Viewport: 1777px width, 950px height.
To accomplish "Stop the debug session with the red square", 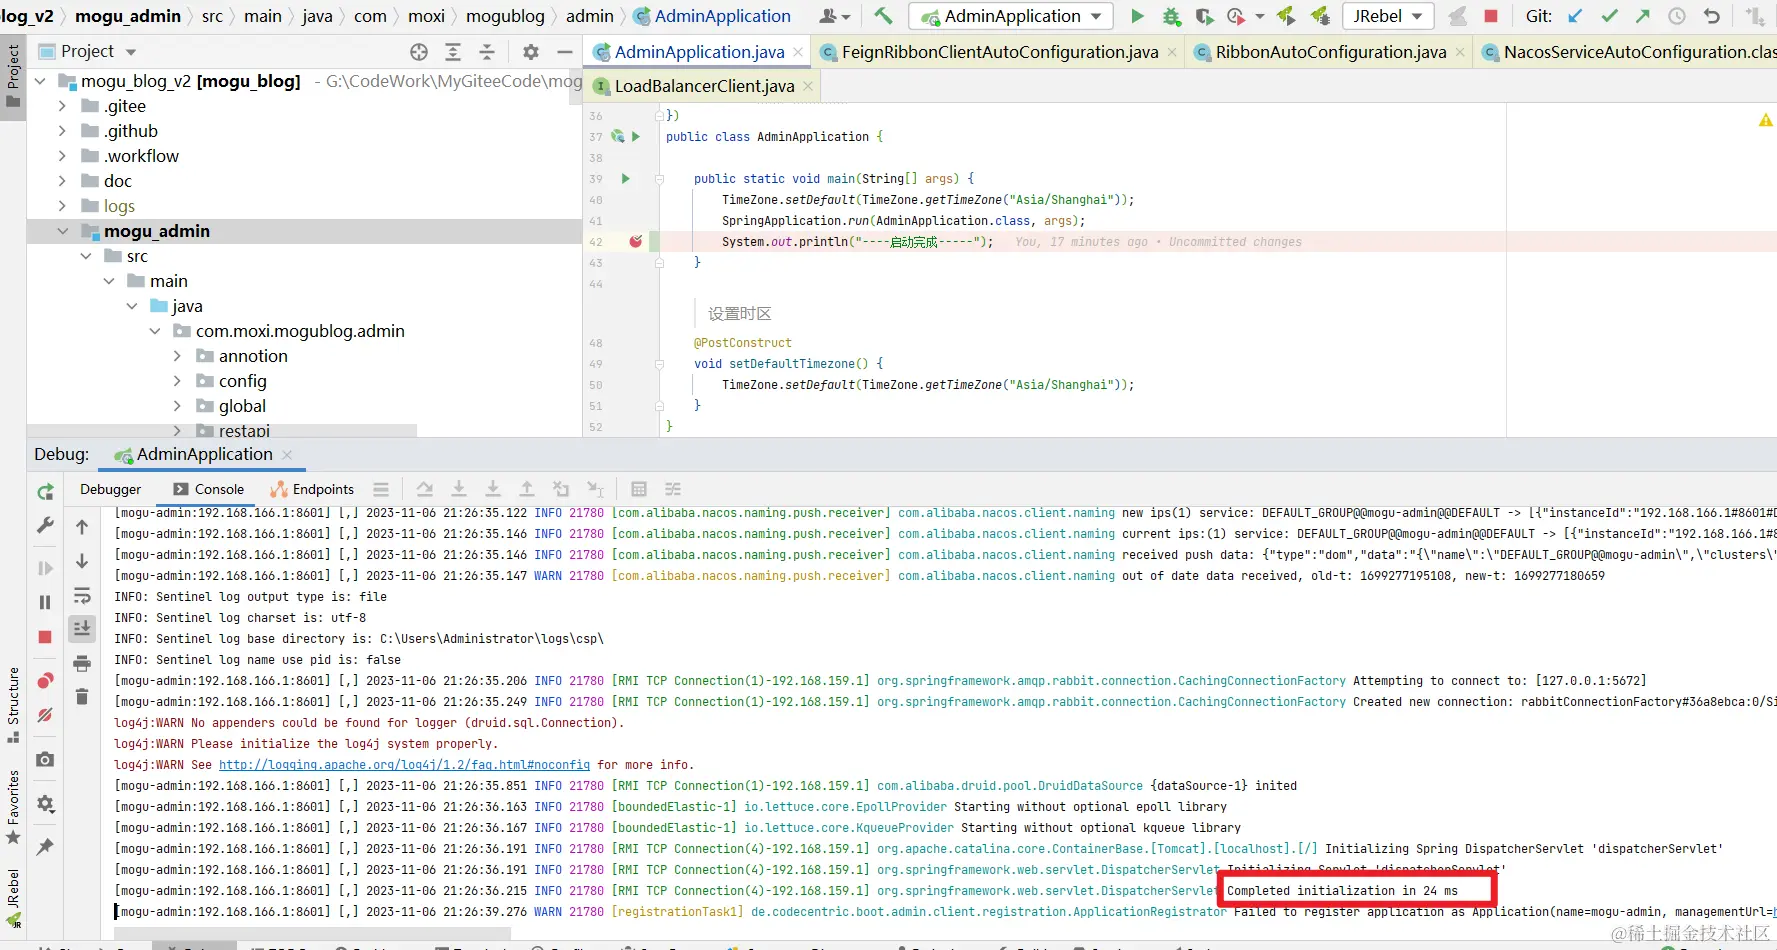I will tap(45, 637).
